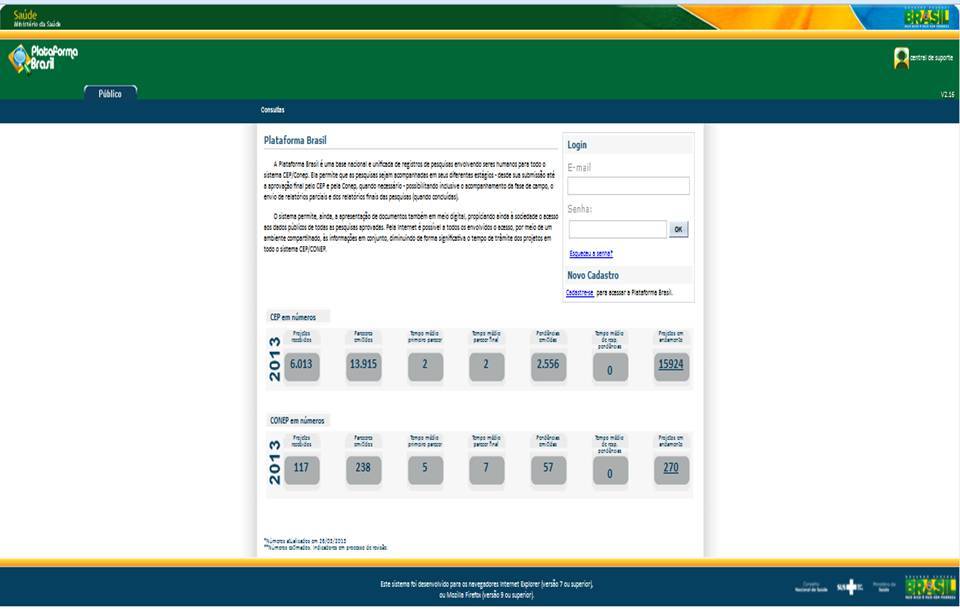Click the Brasil logo in the footer
The image size is (960, 609).
[930, 588]
